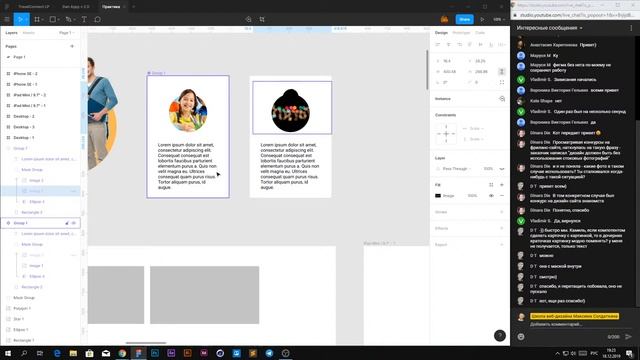The width and height of the screenshot is (640, 360).
Task: Click the Align horizontal centers icon
Action: (x=449, y=44)
